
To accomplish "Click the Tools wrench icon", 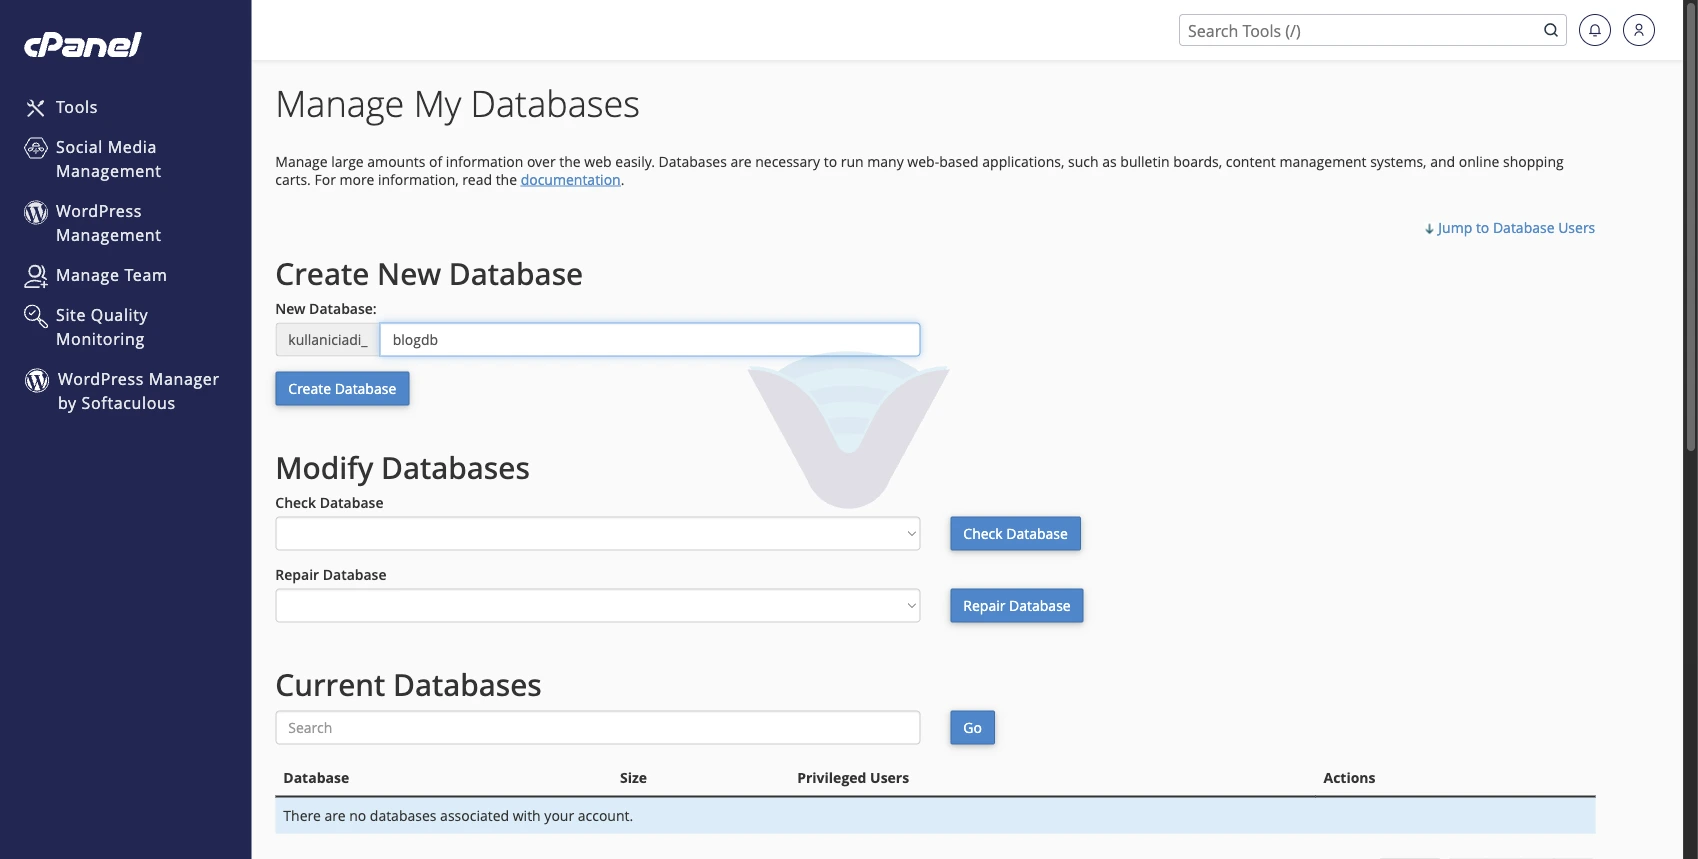I will point(36,108).
